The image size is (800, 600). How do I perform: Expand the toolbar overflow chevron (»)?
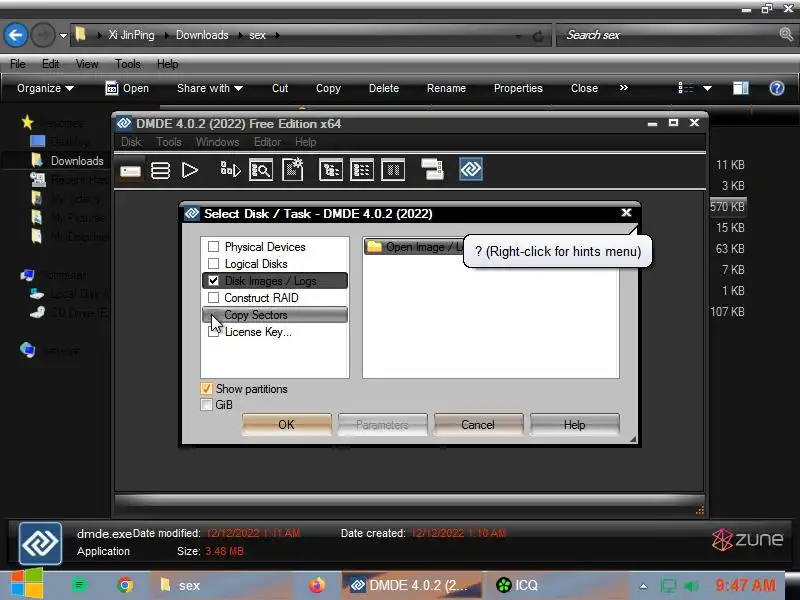pos(623,88)
